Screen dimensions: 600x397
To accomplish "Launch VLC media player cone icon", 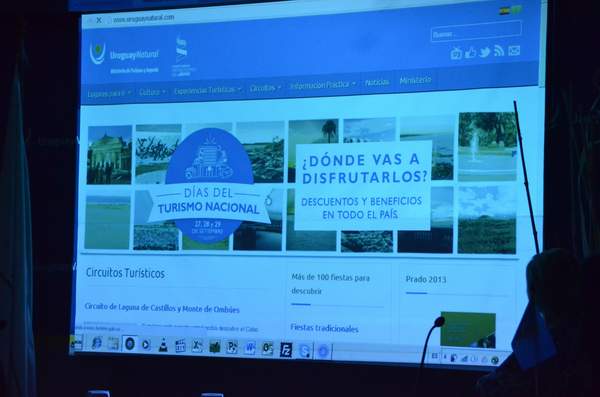I will [x=163, y=345].
